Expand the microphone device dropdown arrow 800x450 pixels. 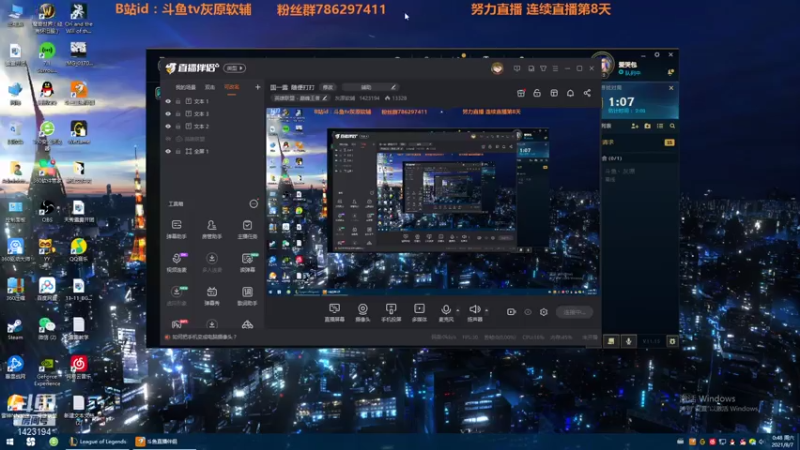pyautogui.click(x=458, y=310)
